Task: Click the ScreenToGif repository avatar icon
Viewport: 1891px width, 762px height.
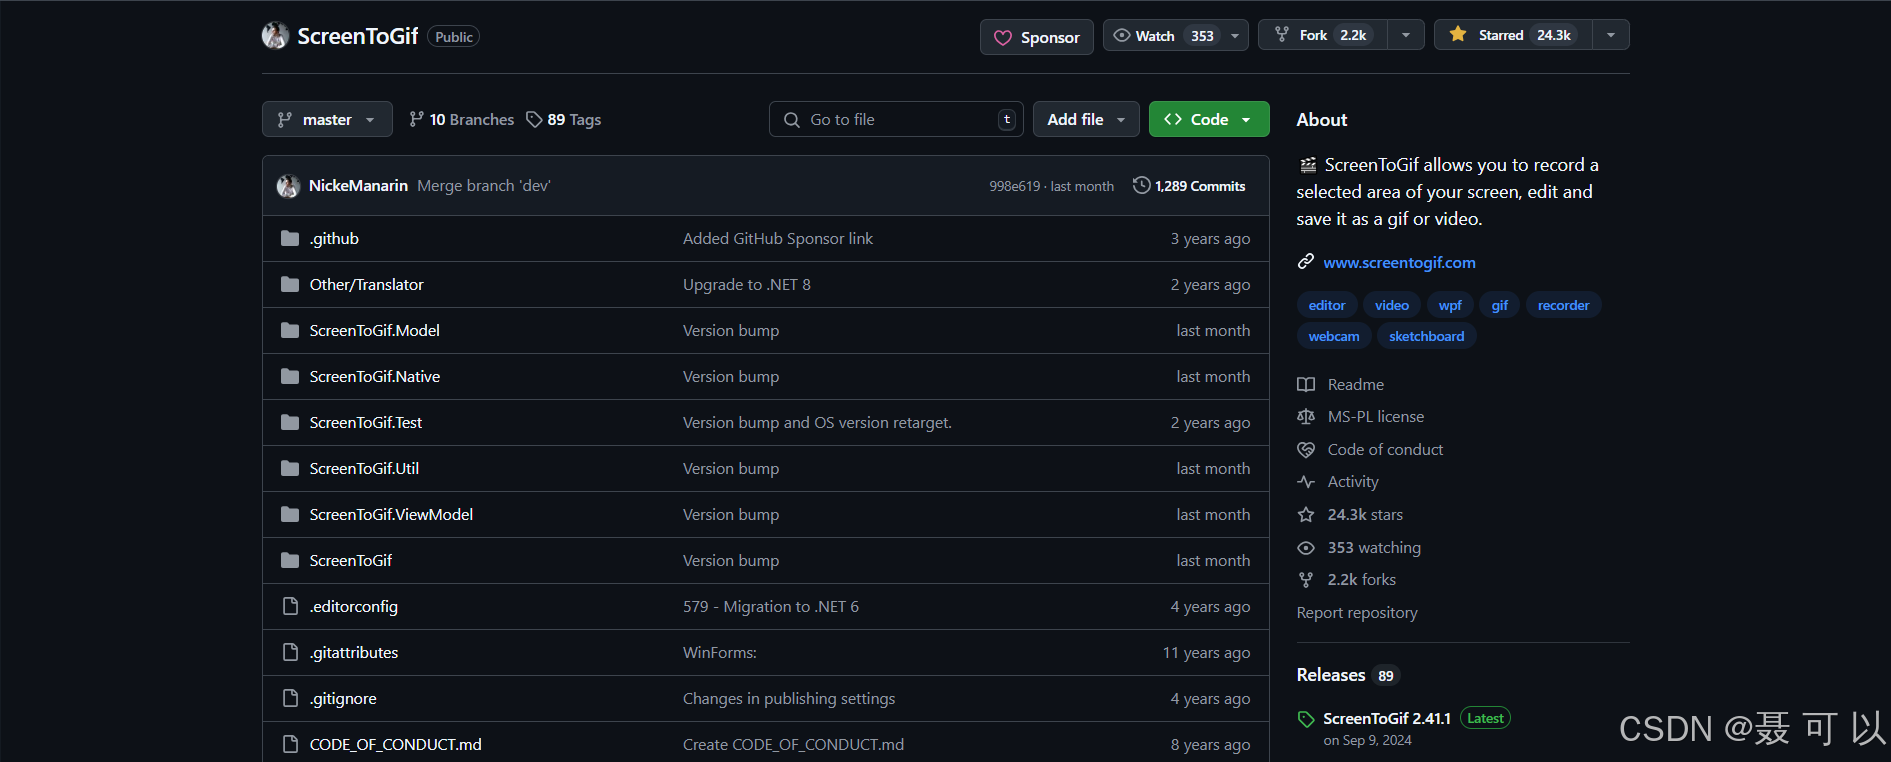Action: [x=276, y=36]
